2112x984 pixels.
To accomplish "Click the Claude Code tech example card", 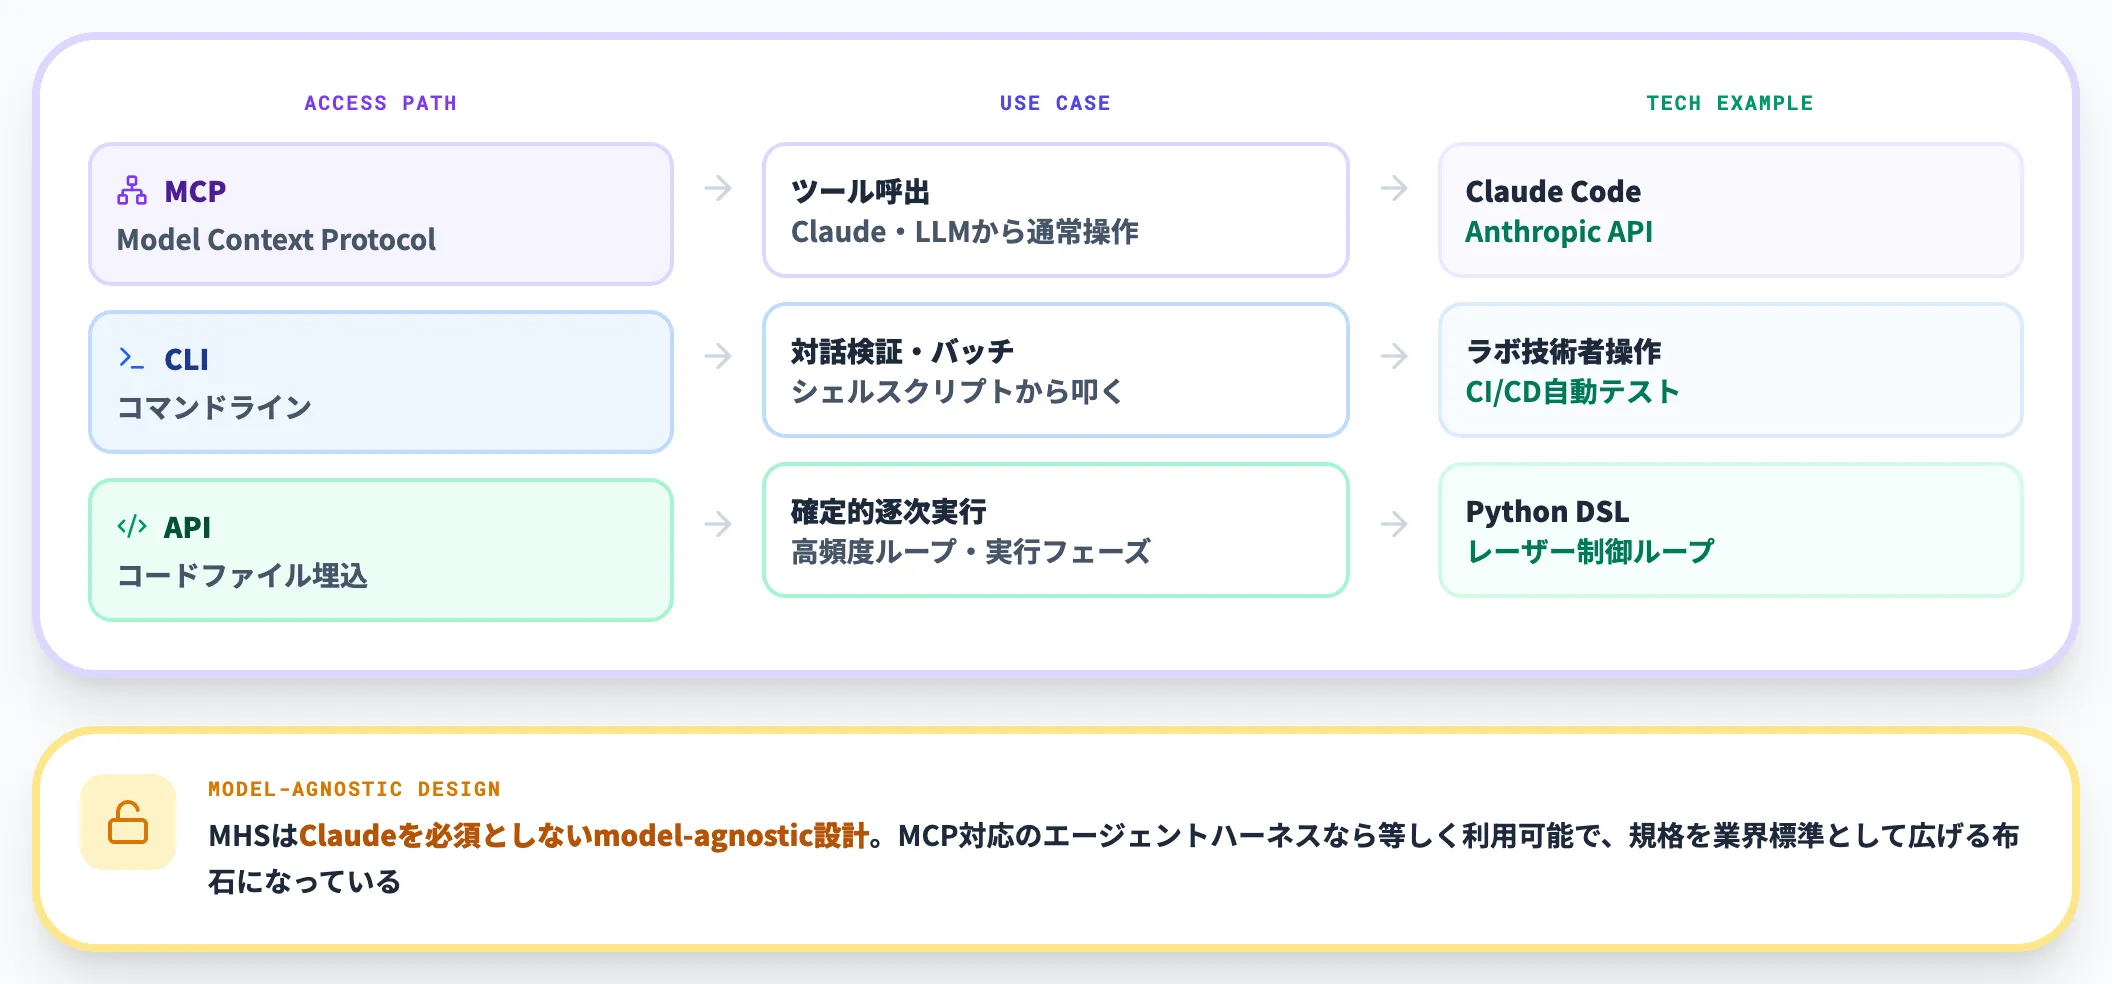I will [x=1731, y=210].
